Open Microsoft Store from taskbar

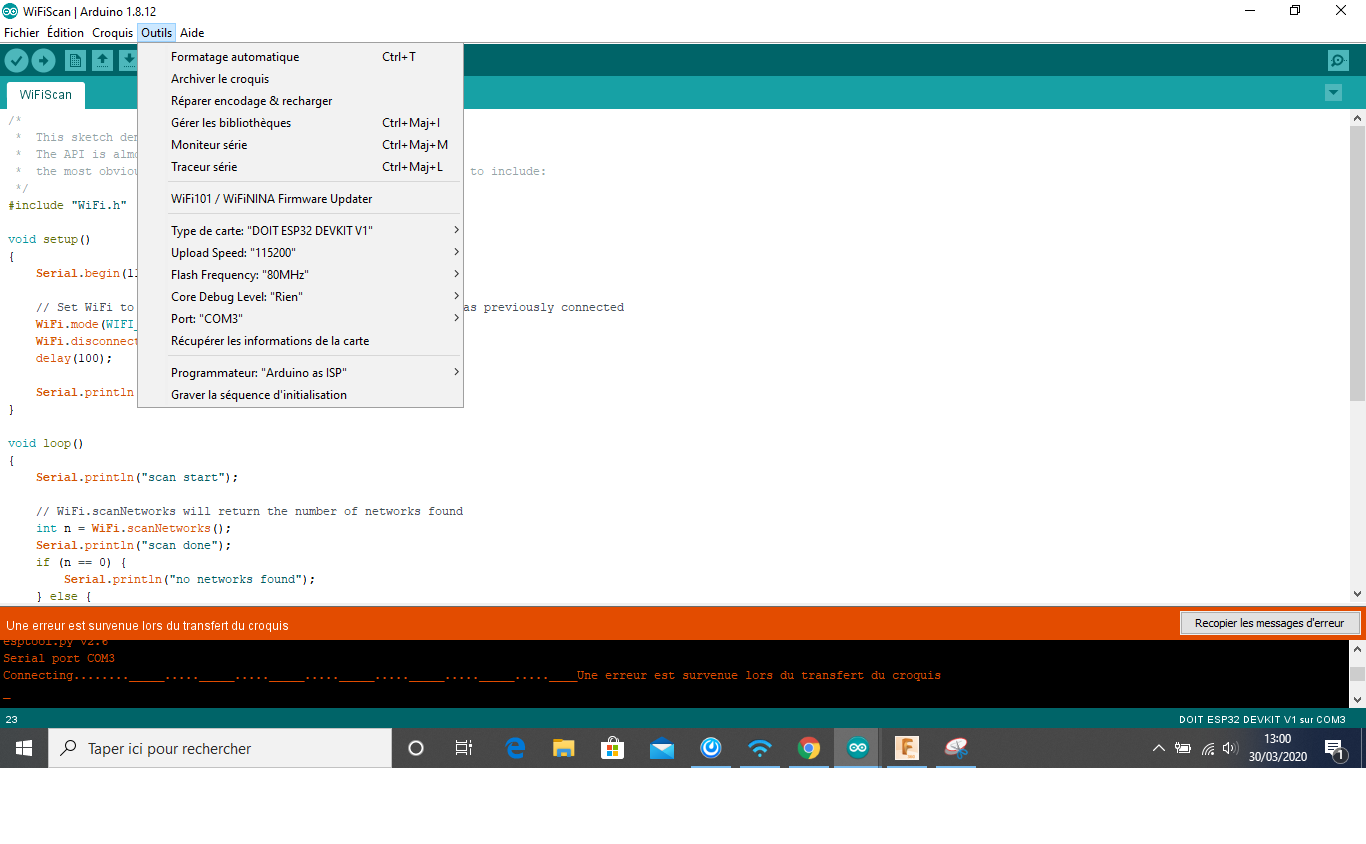point(612,748)
